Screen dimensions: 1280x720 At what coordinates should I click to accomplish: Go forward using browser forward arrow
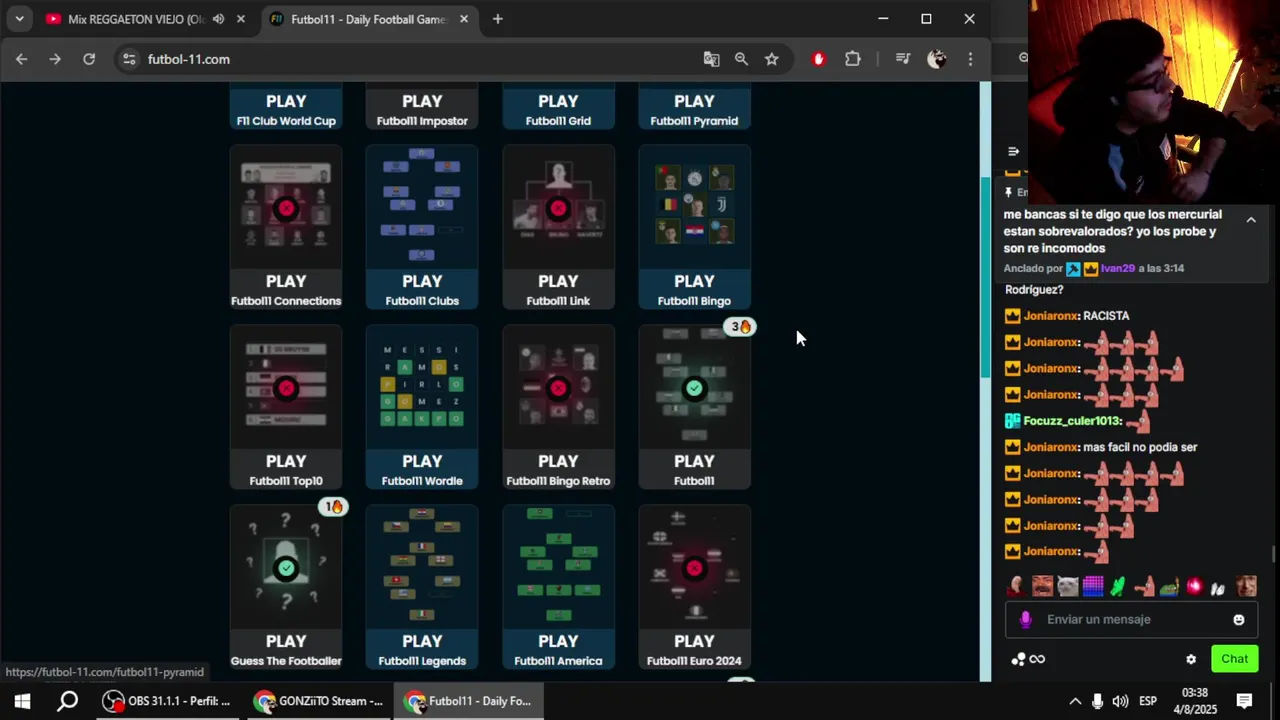pos(55,59)
